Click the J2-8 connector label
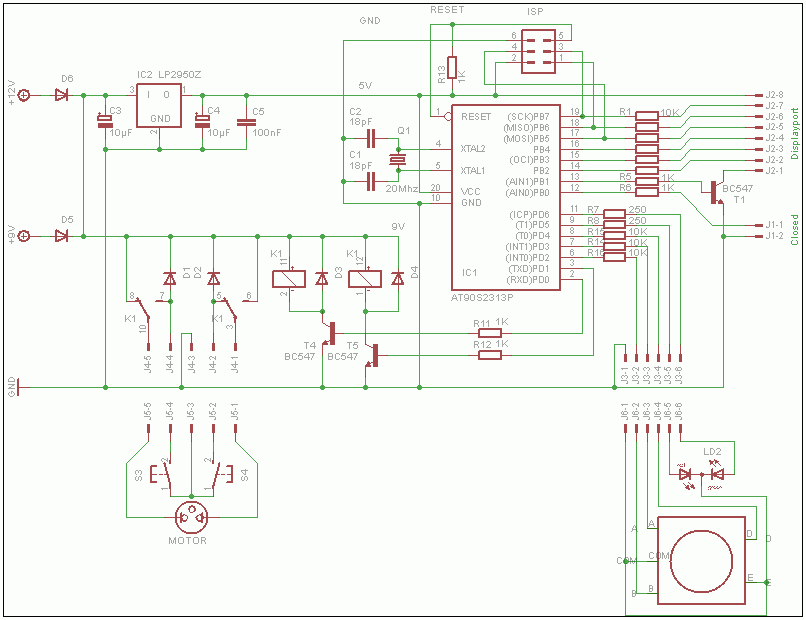Screen dimensions: 806x620 [774, 95]
